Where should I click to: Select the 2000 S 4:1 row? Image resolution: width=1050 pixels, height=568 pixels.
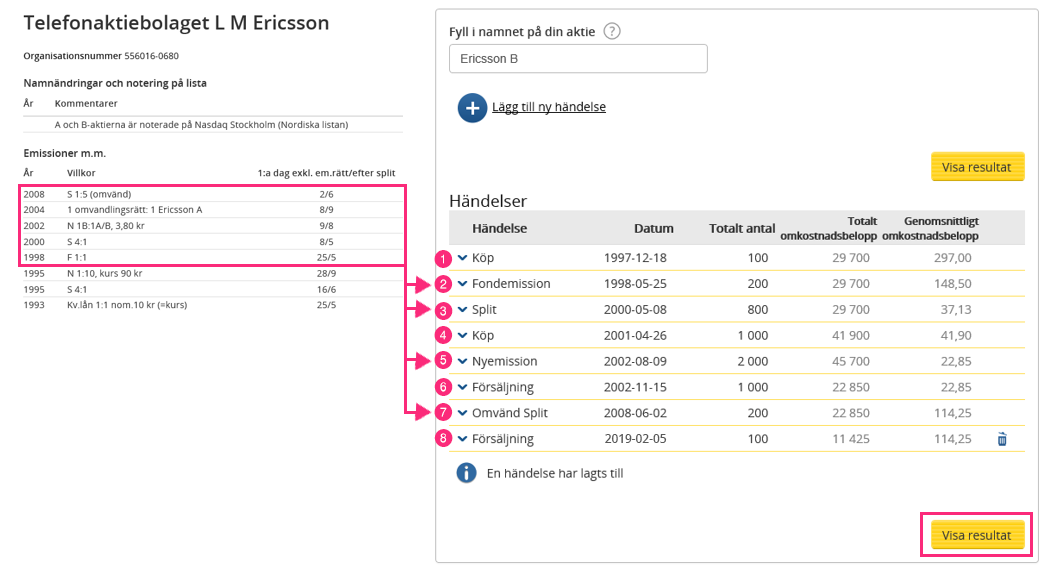click(212, 242)
